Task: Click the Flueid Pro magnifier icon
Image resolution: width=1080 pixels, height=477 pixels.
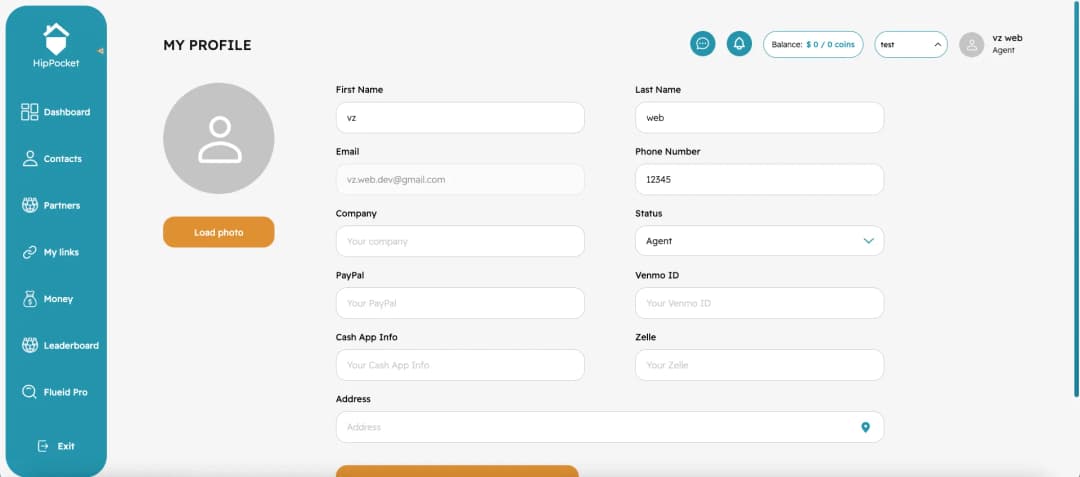Action: (x=30, y=392)
